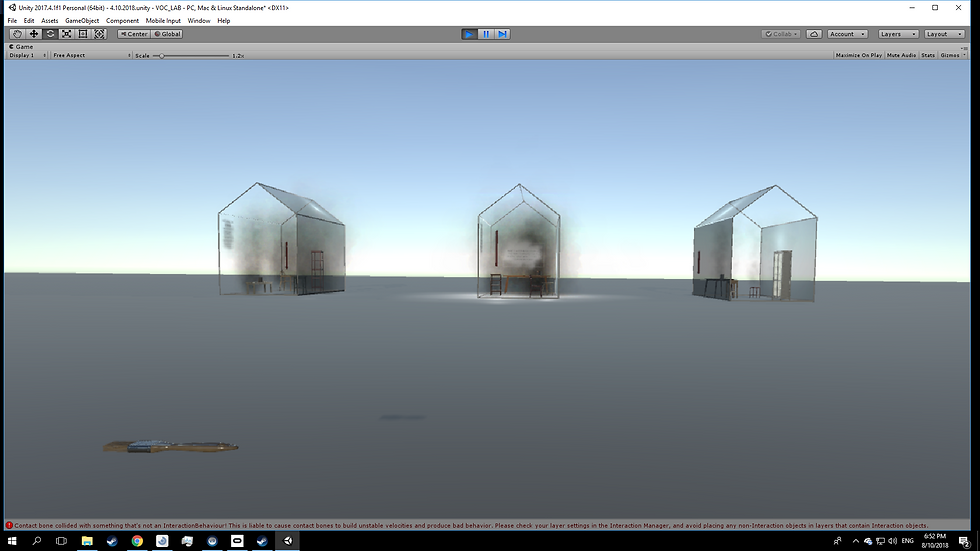
Task: Pause the running game
Action: [x=486, y=34]
